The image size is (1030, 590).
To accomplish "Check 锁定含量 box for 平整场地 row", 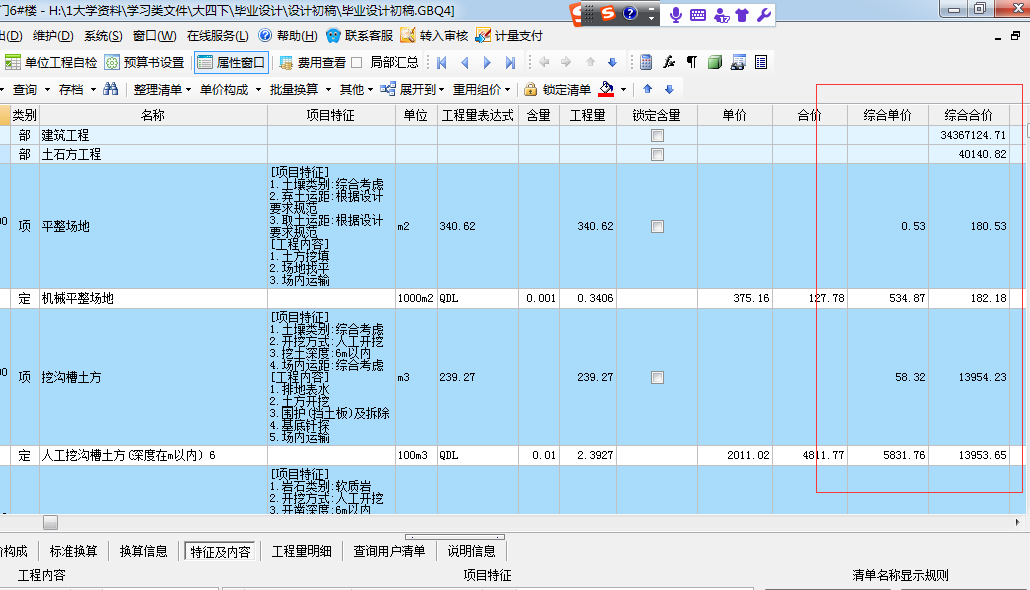I will tap(657, 227).
